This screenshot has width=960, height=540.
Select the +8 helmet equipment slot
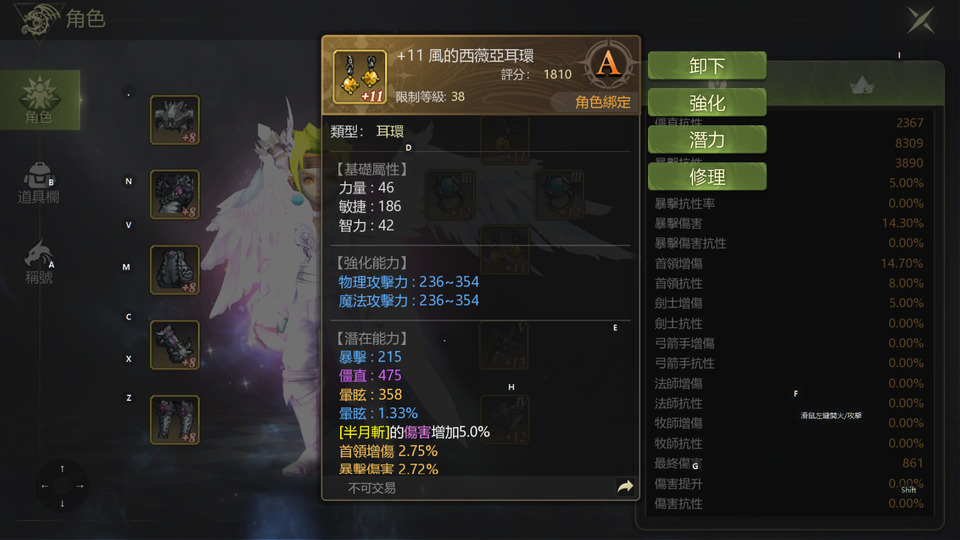(175, 120)
